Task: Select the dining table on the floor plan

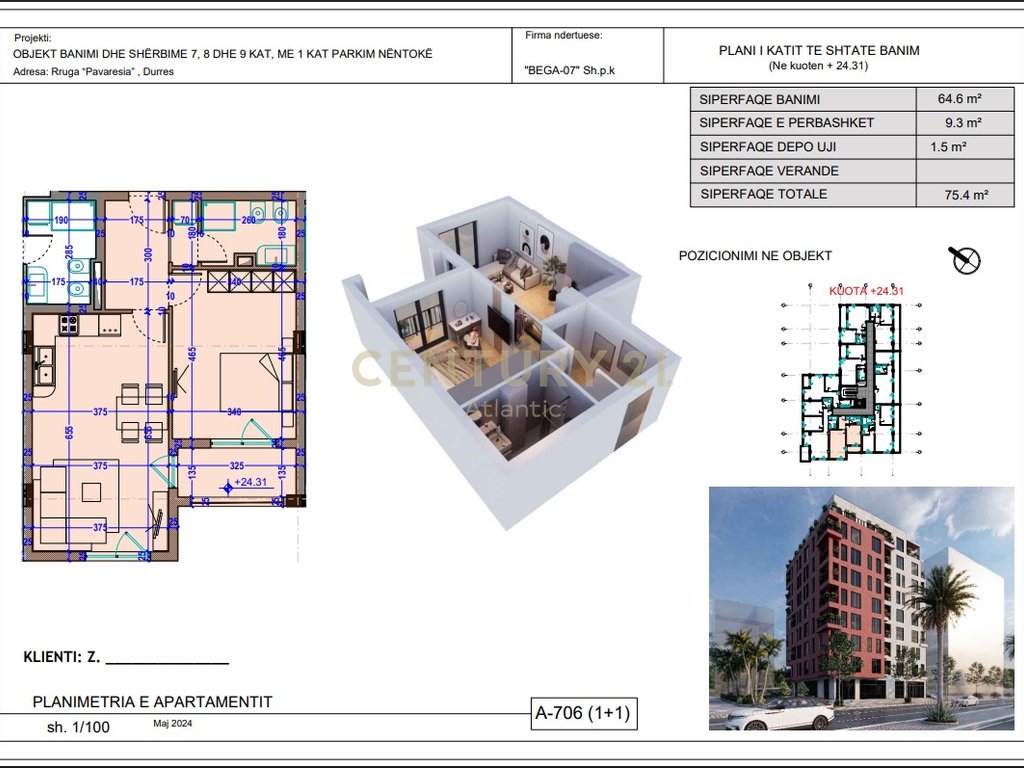Action: tap(139, 410)
